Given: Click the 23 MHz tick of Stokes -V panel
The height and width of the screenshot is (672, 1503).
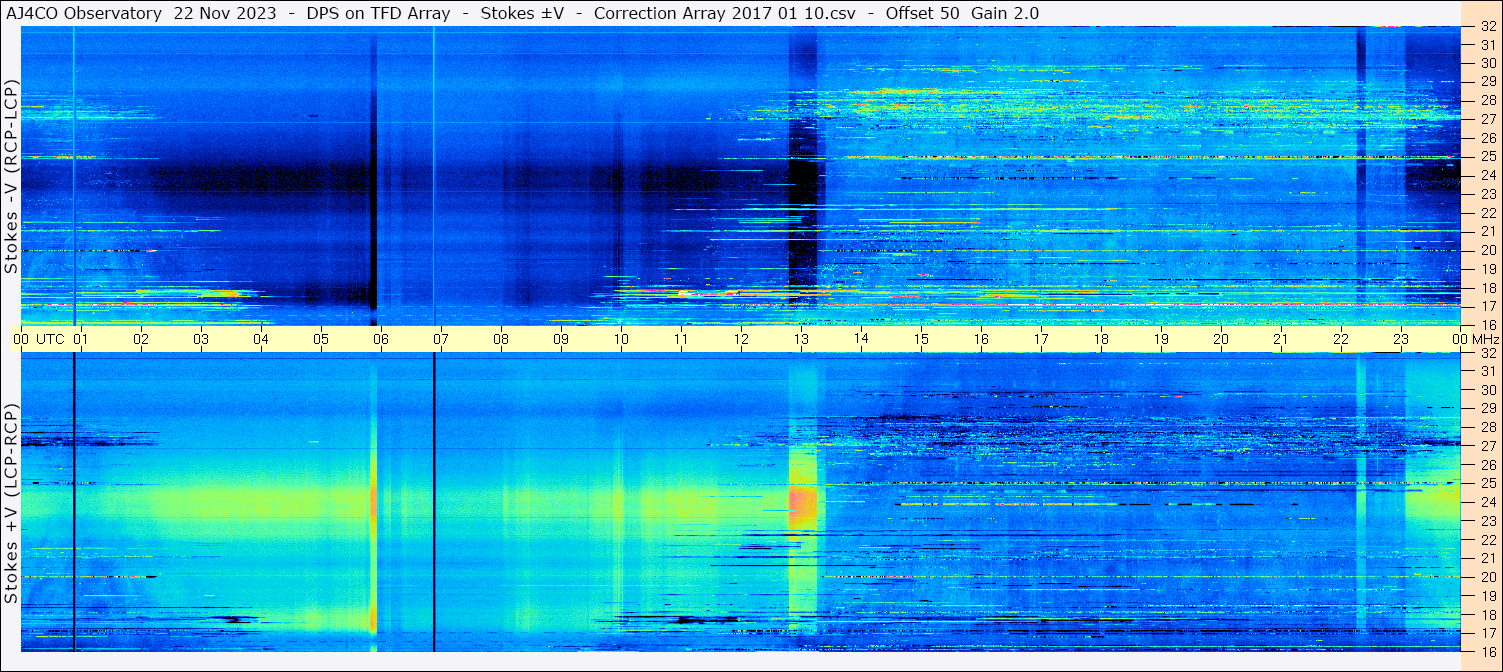Looking at the screenshot, I should (1488, 194).
